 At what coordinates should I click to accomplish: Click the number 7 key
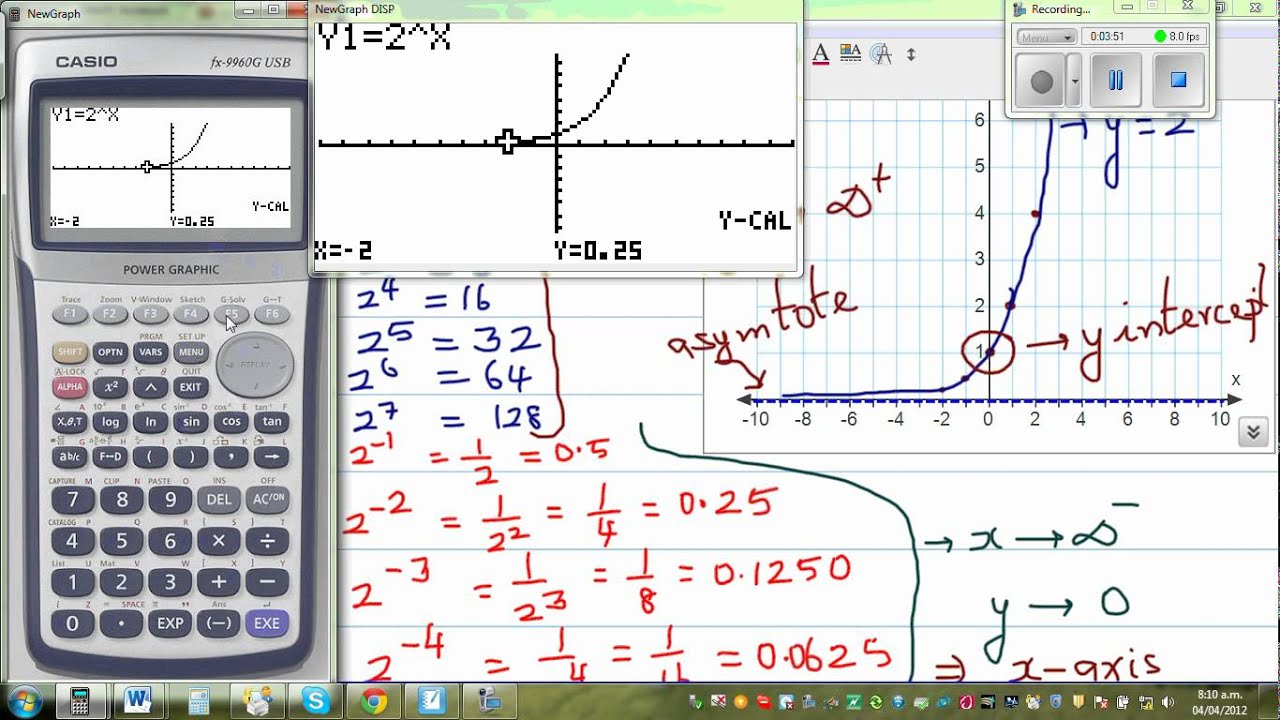[72, 499]
